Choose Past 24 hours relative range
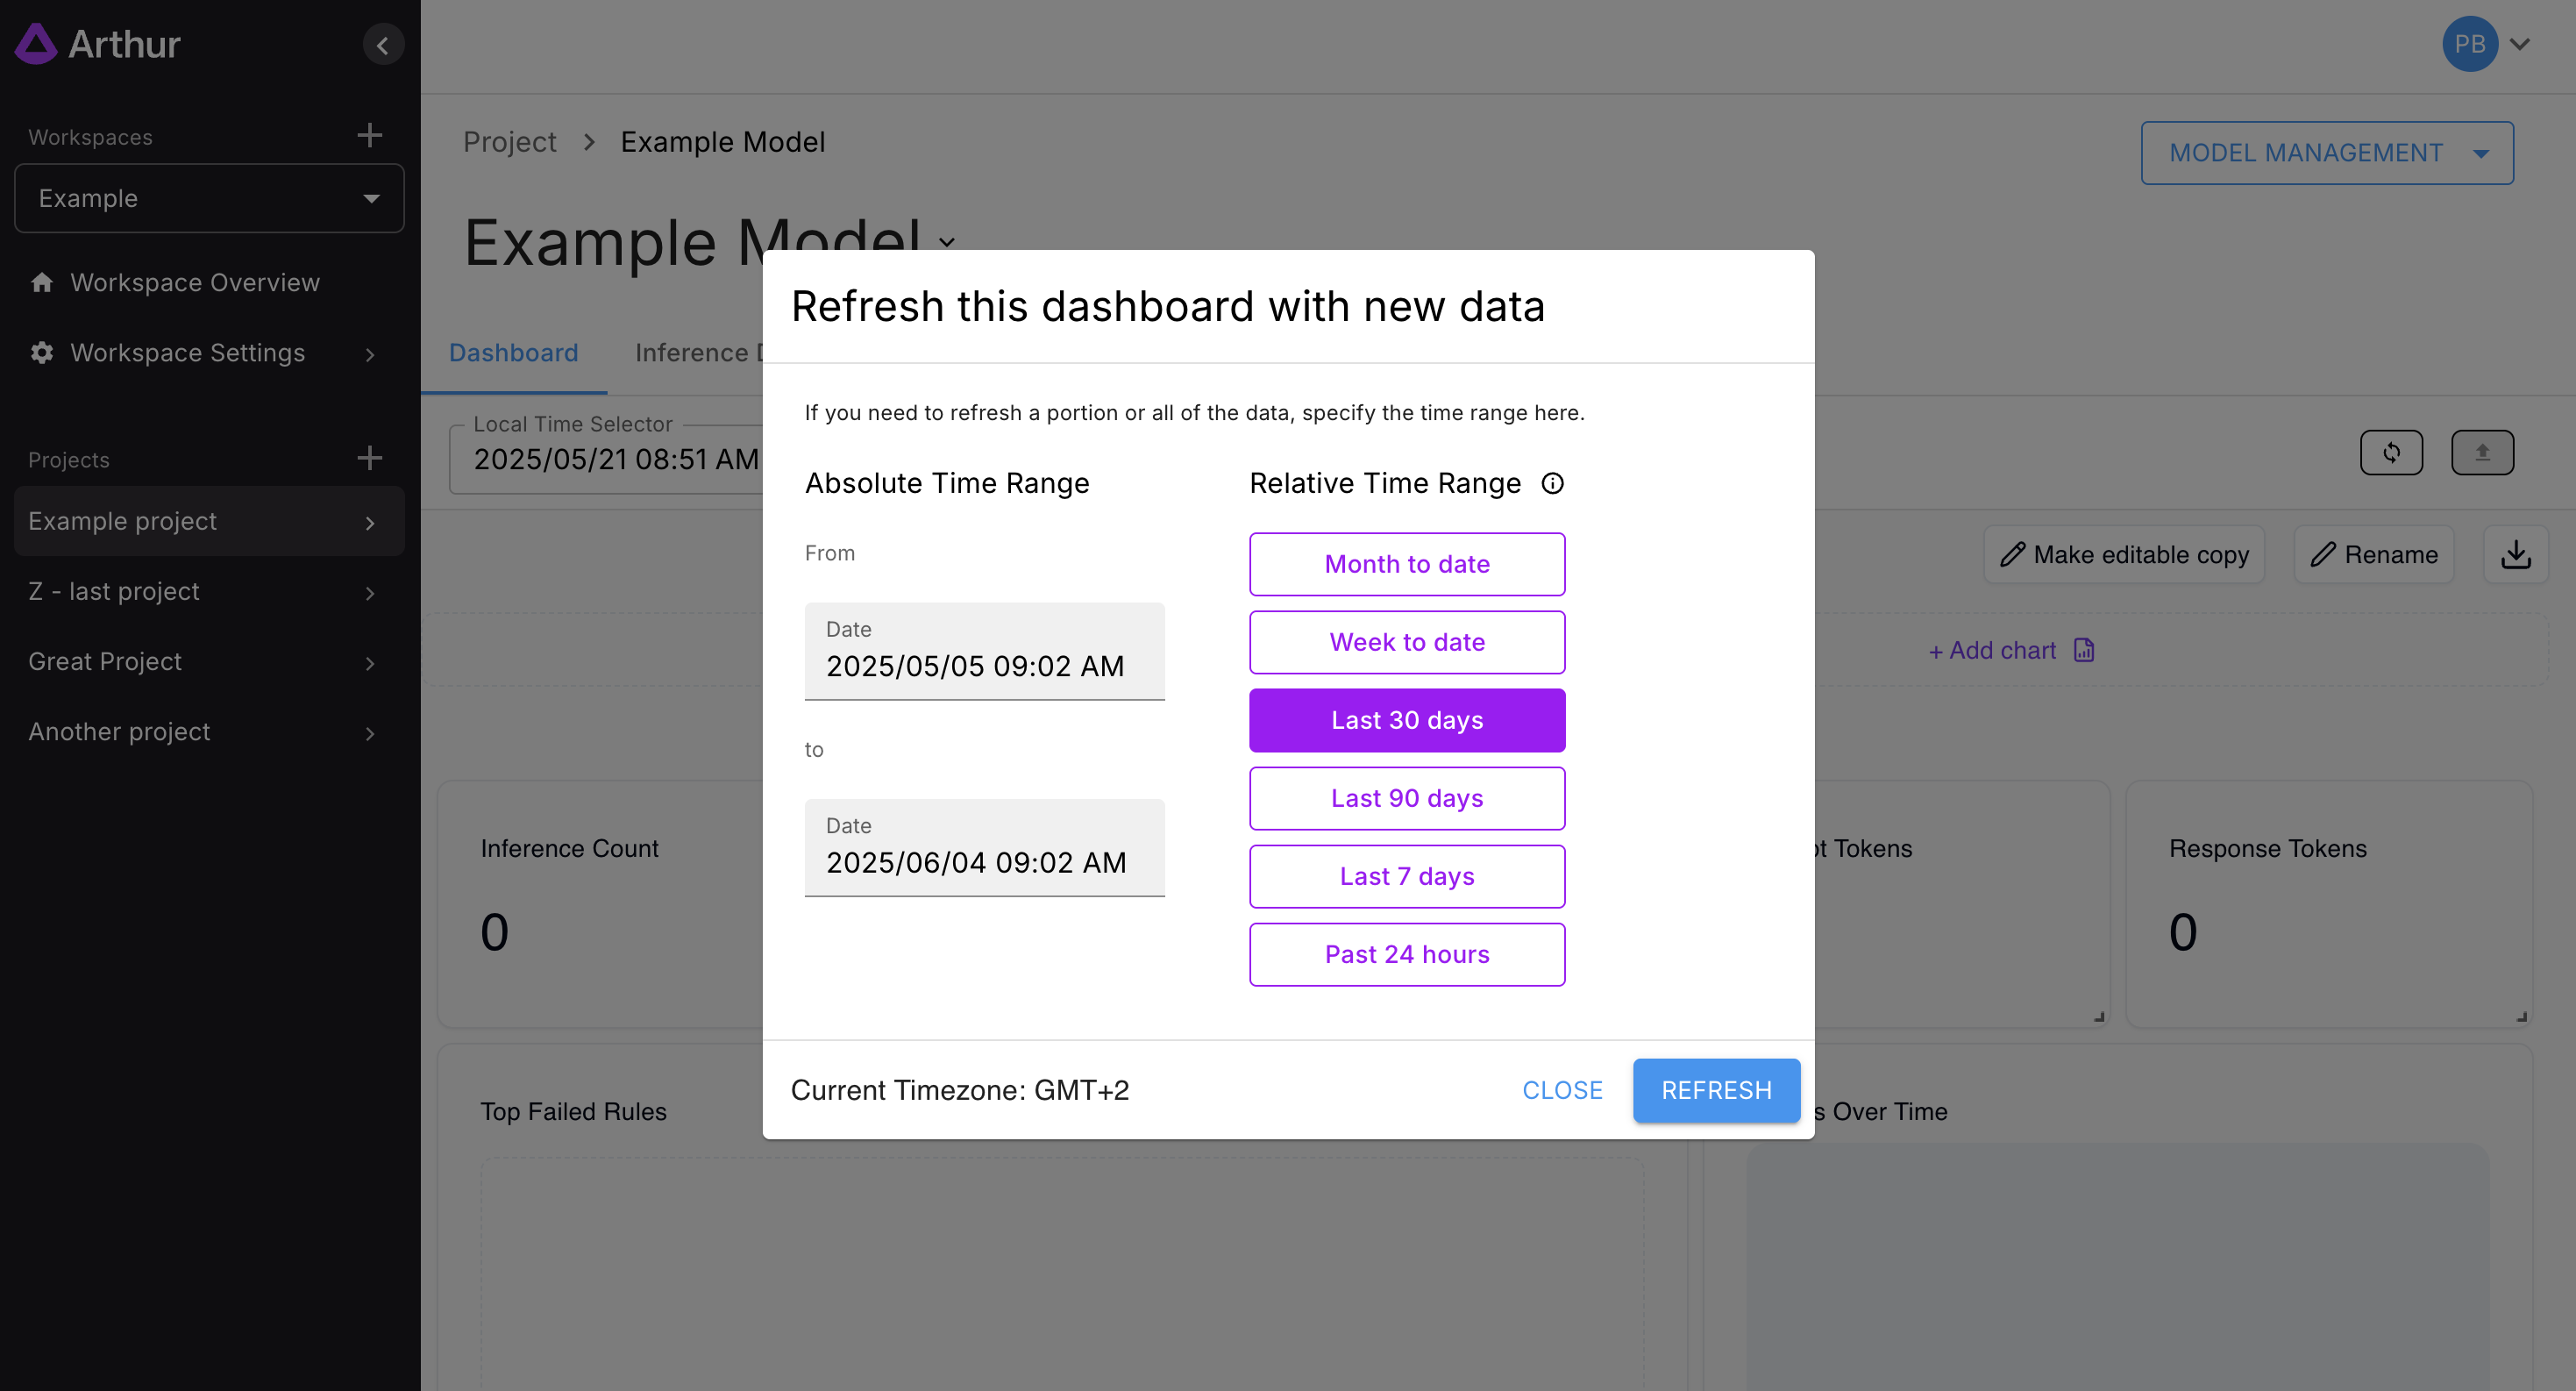This screenshot has height=1391, width=2576. tap(1406, 954)
